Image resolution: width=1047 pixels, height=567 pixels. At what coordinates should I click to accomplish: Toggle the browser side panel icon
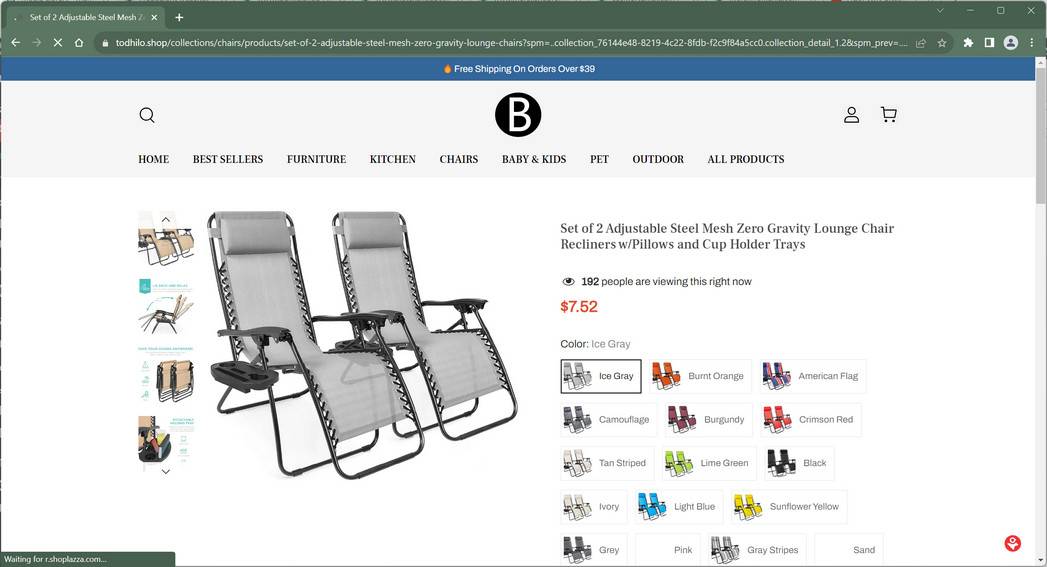990,43
